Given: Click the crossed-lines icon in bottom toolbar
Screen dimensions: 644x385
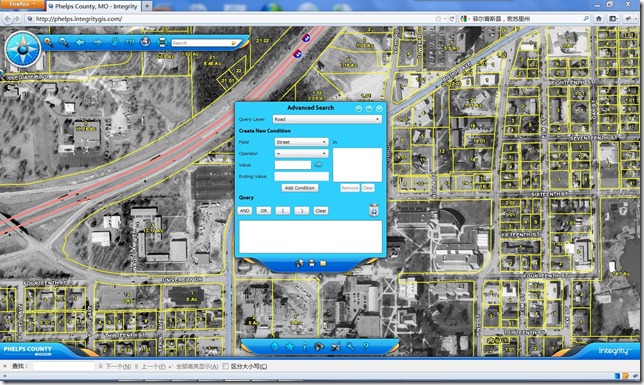Looking at the screenshot, I should 336,347.
